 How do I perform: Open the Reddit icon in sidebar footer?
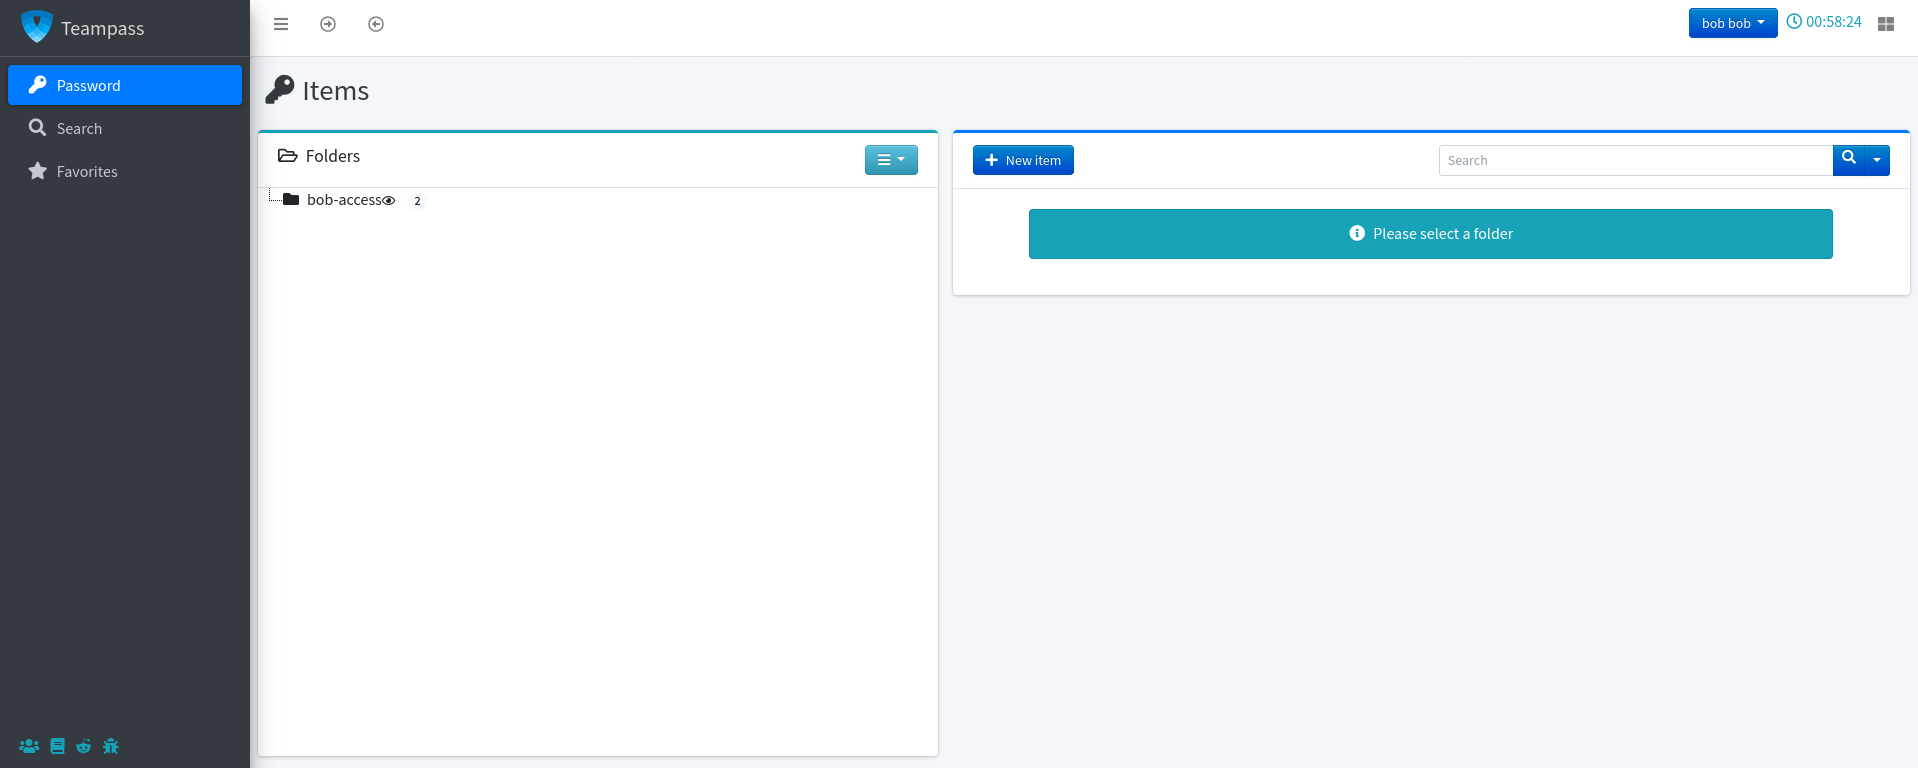[x=84, y=746]
